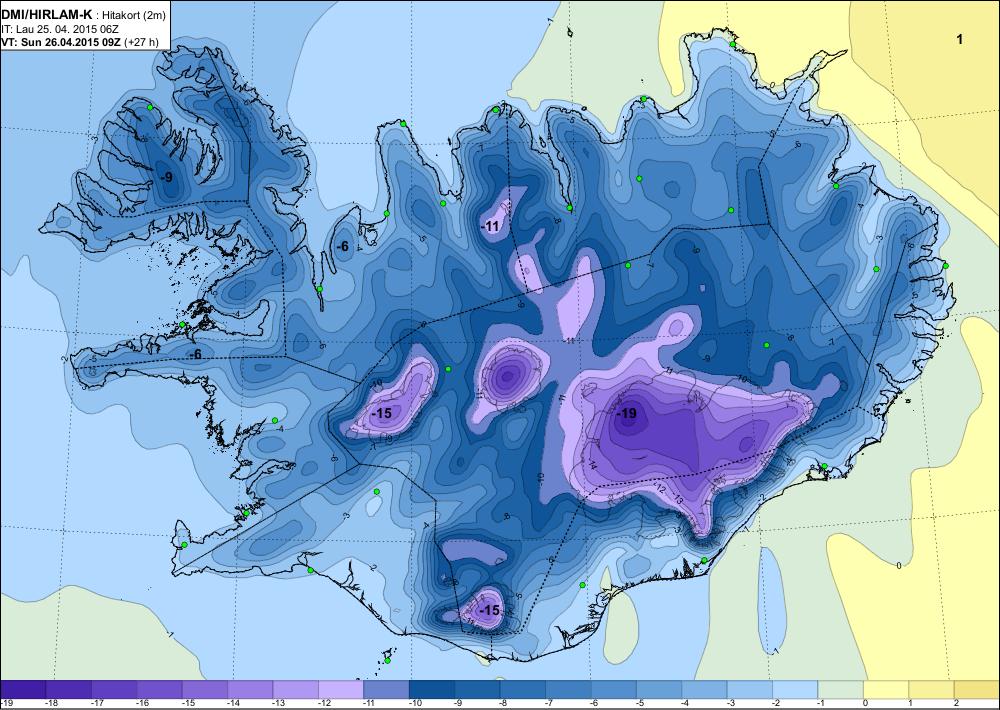Click the bold -15 label west of the -19 label
The width and height of the screenshot is (1000, 710).
click(x=381, y=413)
